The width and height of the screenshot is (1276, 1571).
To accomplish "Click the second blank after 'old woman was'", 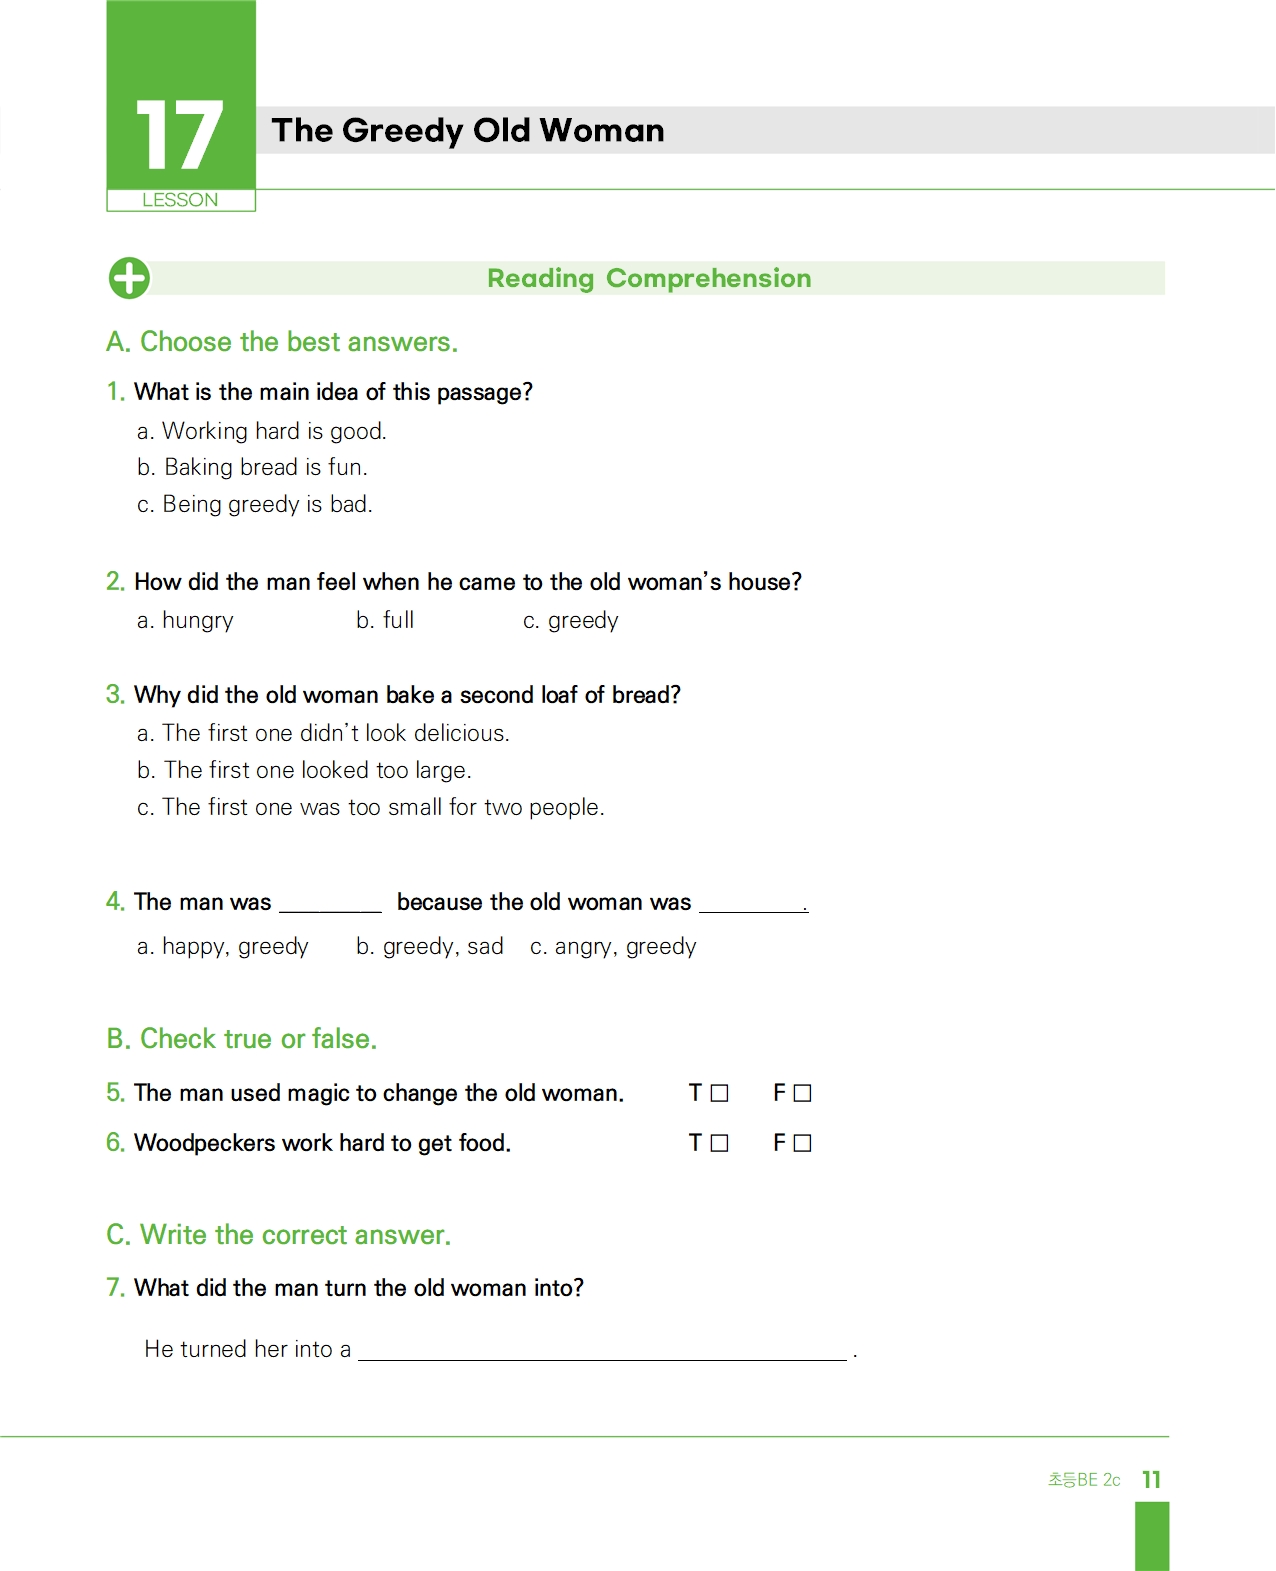I will (752, 902).
